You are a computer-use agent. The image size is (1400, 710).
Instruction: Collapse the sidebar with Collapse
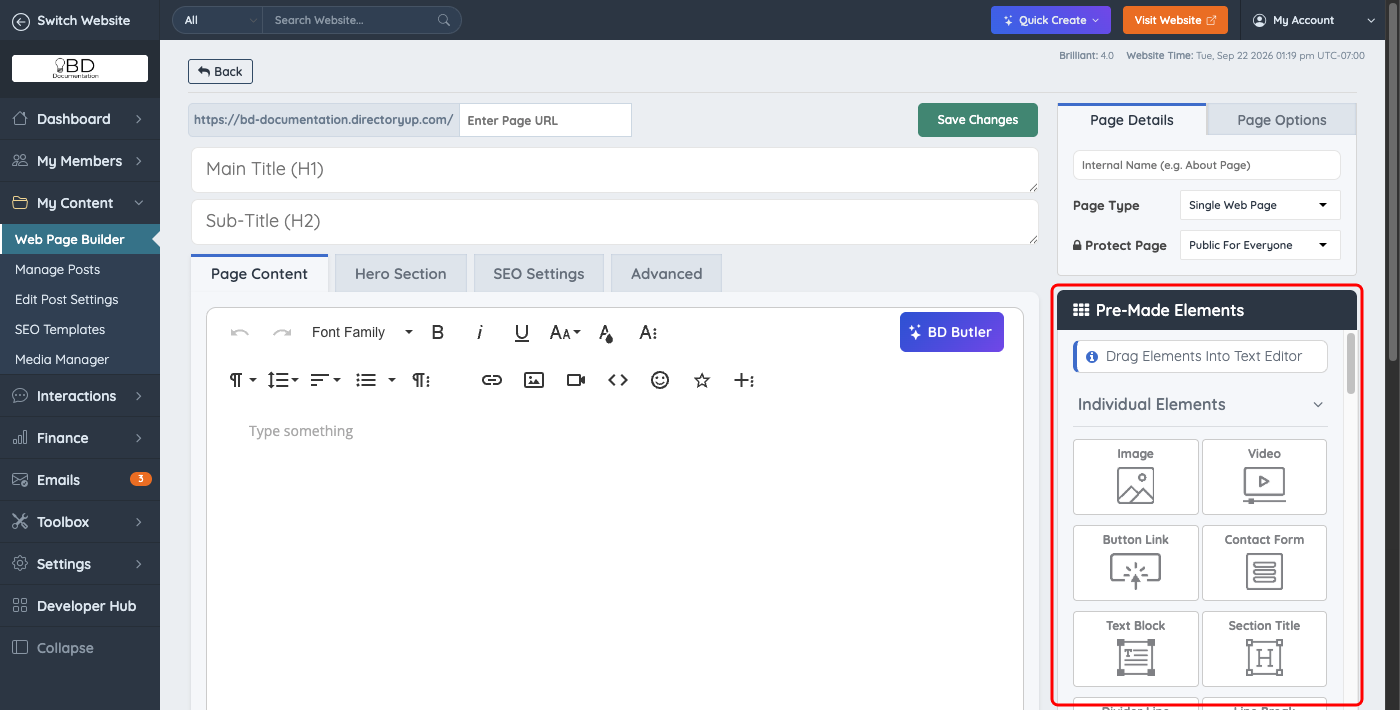click(x=80, y=648)
